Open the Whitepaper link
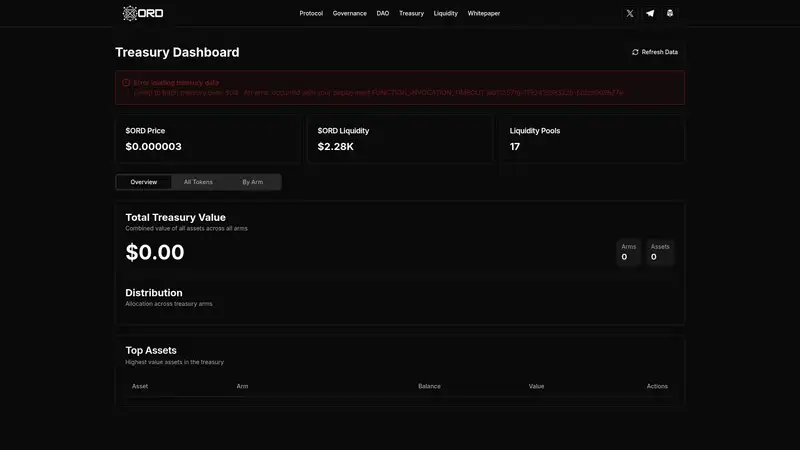Image resolution: width=800 pixels, height=450 pixels. pos(484,13)
